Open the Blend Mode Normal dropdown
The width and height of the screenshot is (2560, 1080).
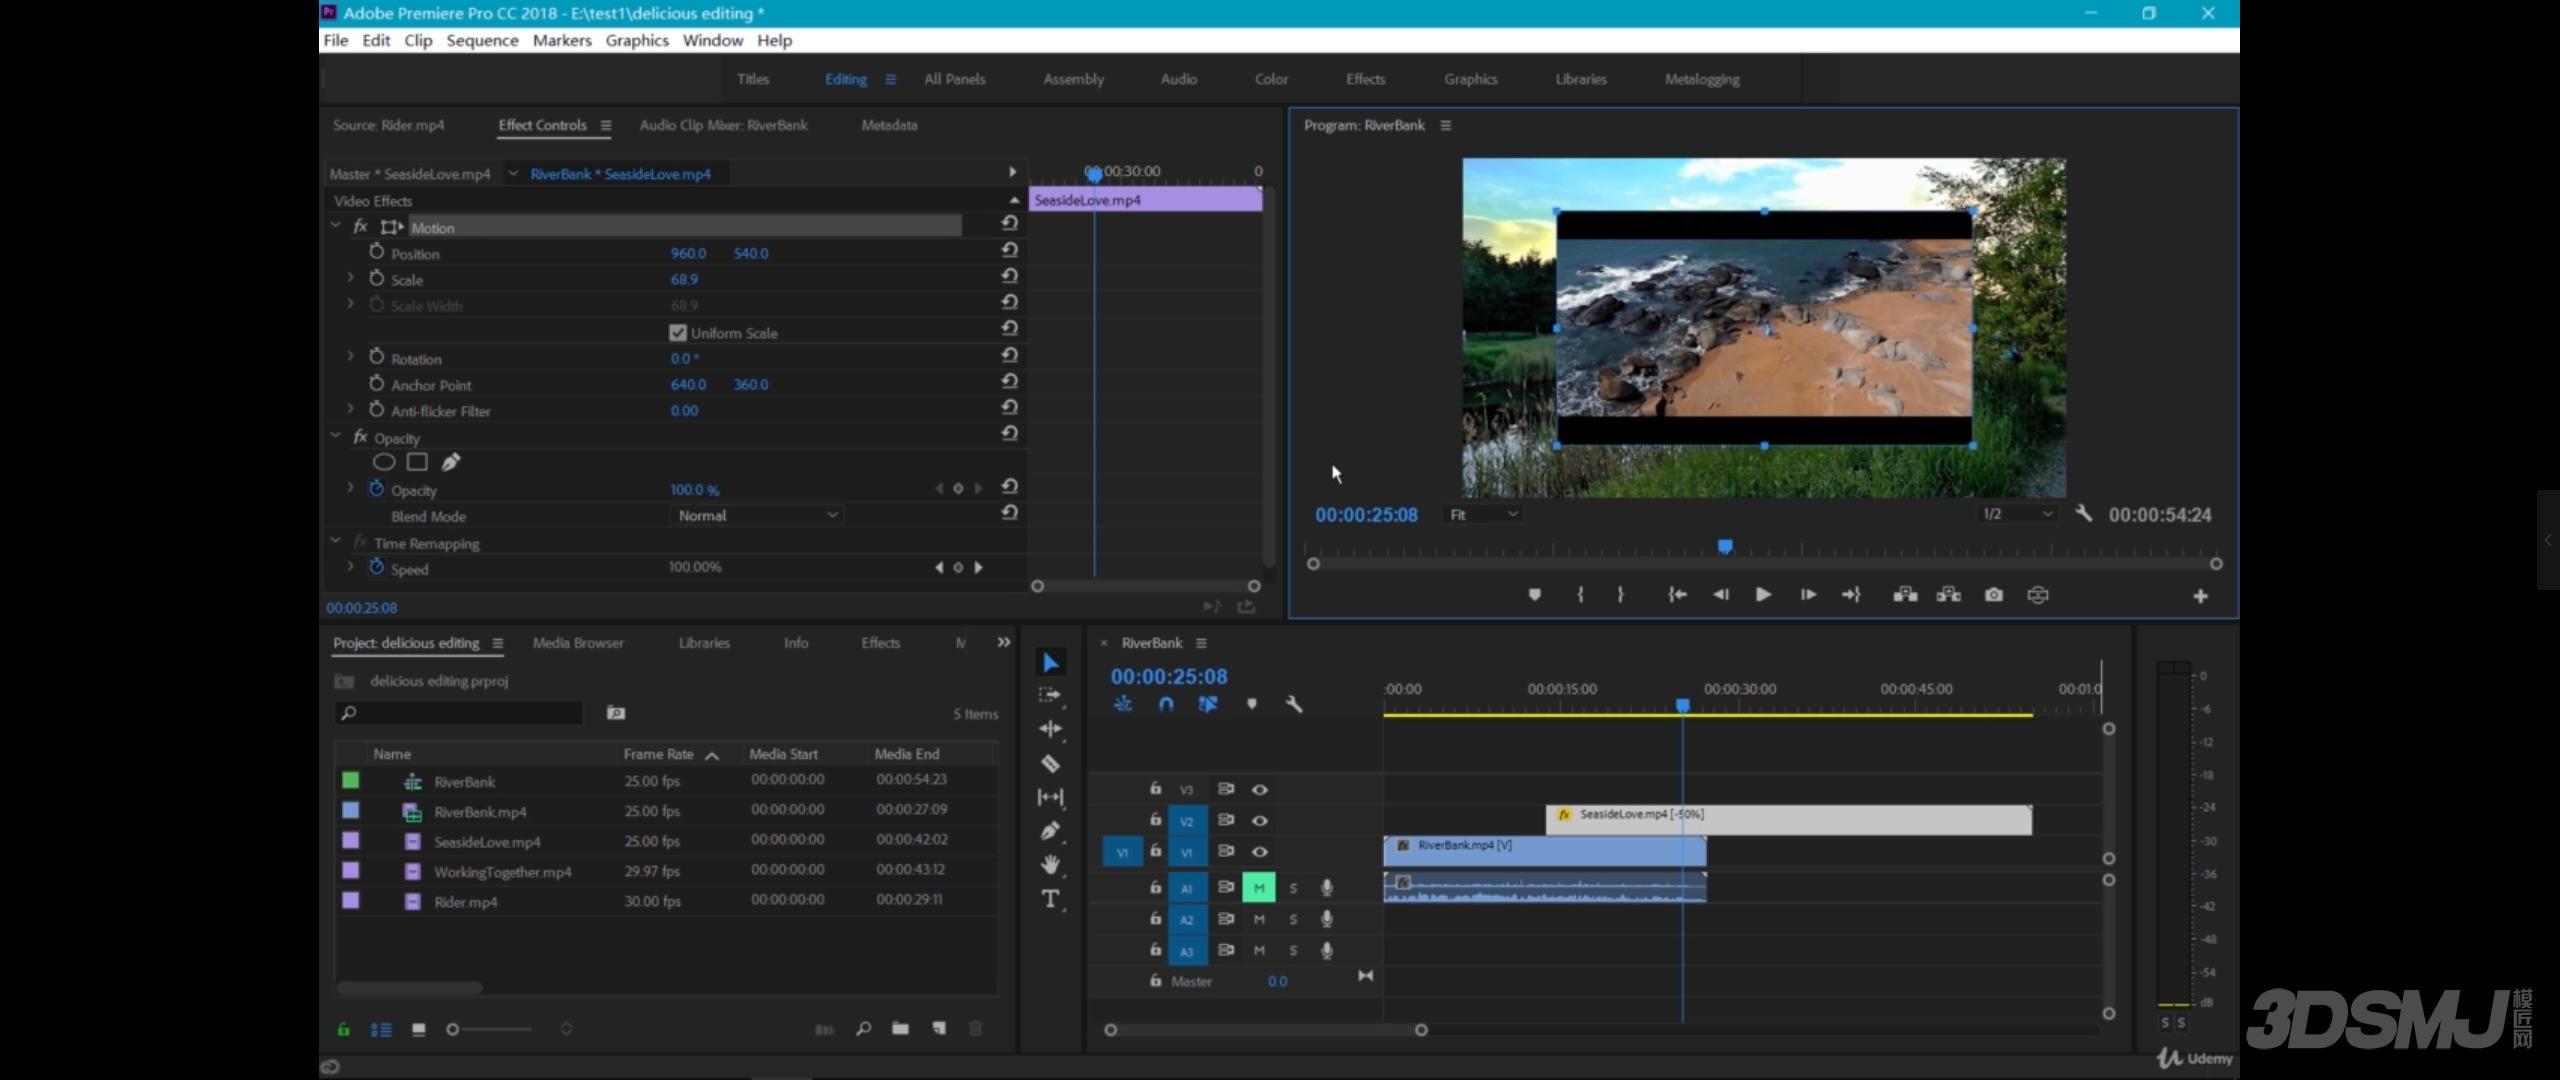click(756, 516)
